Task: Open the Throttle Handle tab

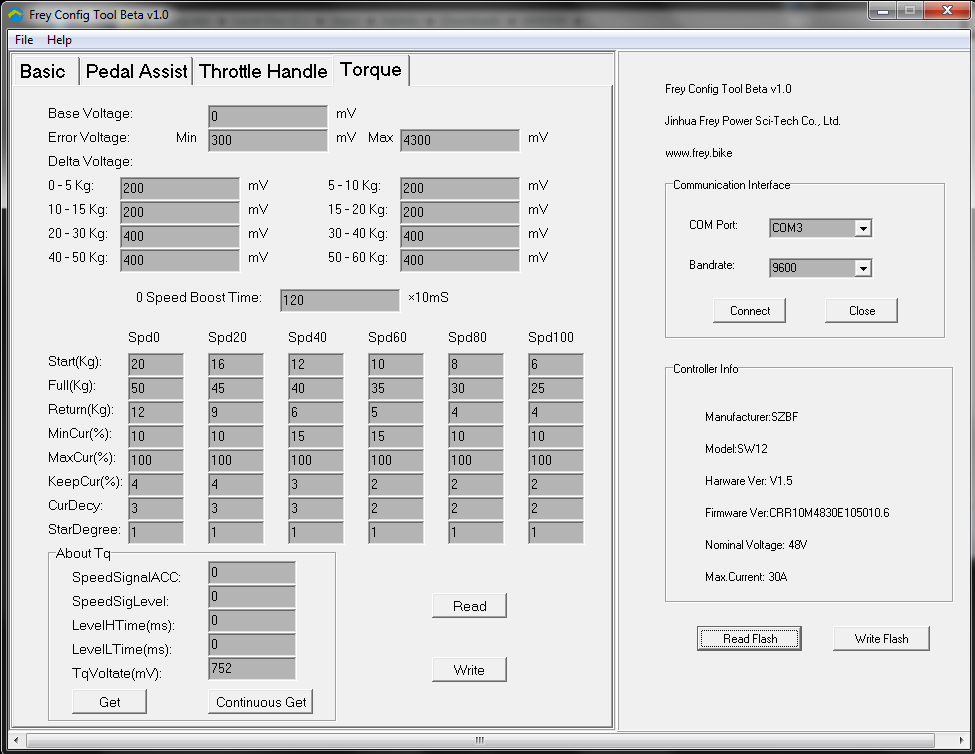Action: pyautogui.click(x=263, y=70)
